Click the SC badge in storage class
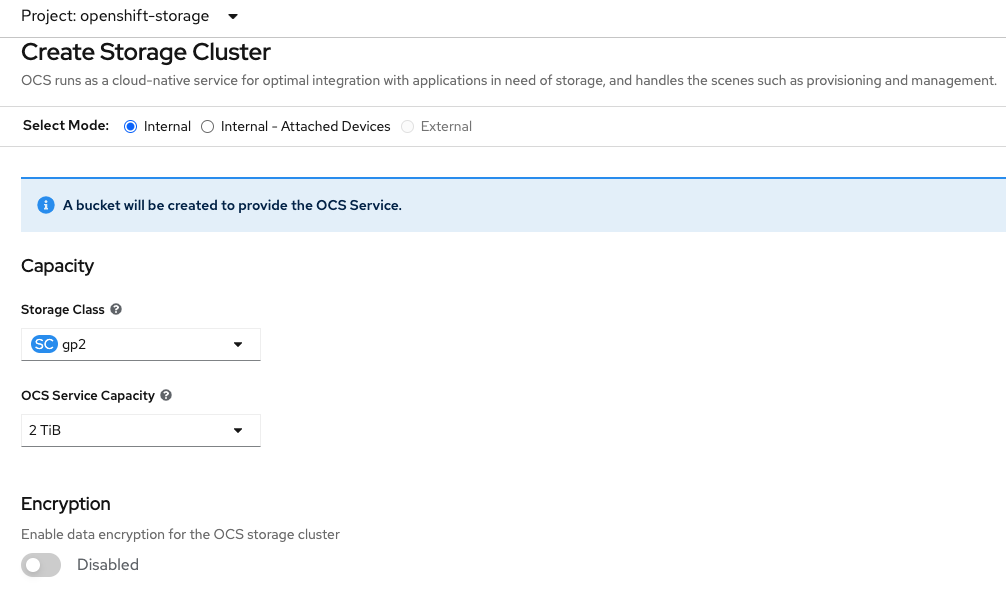 [x=44, y=345]
